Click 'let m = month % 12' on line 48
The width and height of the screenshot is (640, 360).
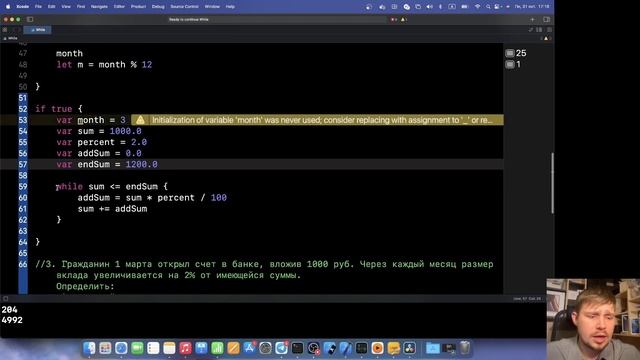(104, 64)
